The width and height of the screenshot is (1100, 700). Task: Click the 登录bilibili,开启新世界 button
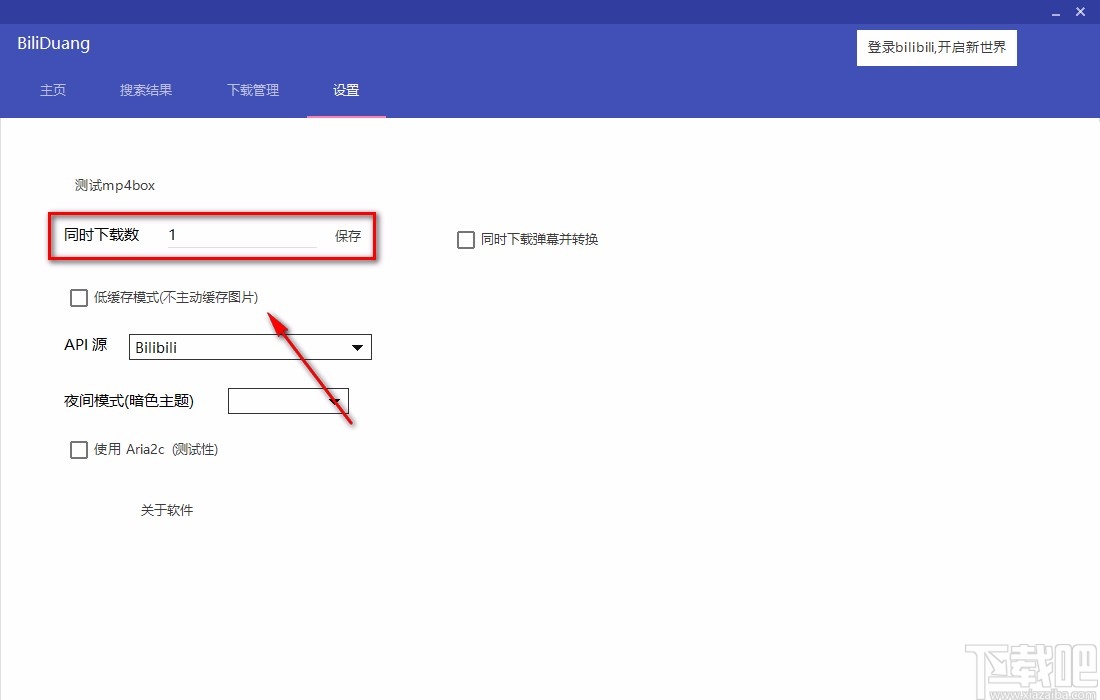pos(936,47)
